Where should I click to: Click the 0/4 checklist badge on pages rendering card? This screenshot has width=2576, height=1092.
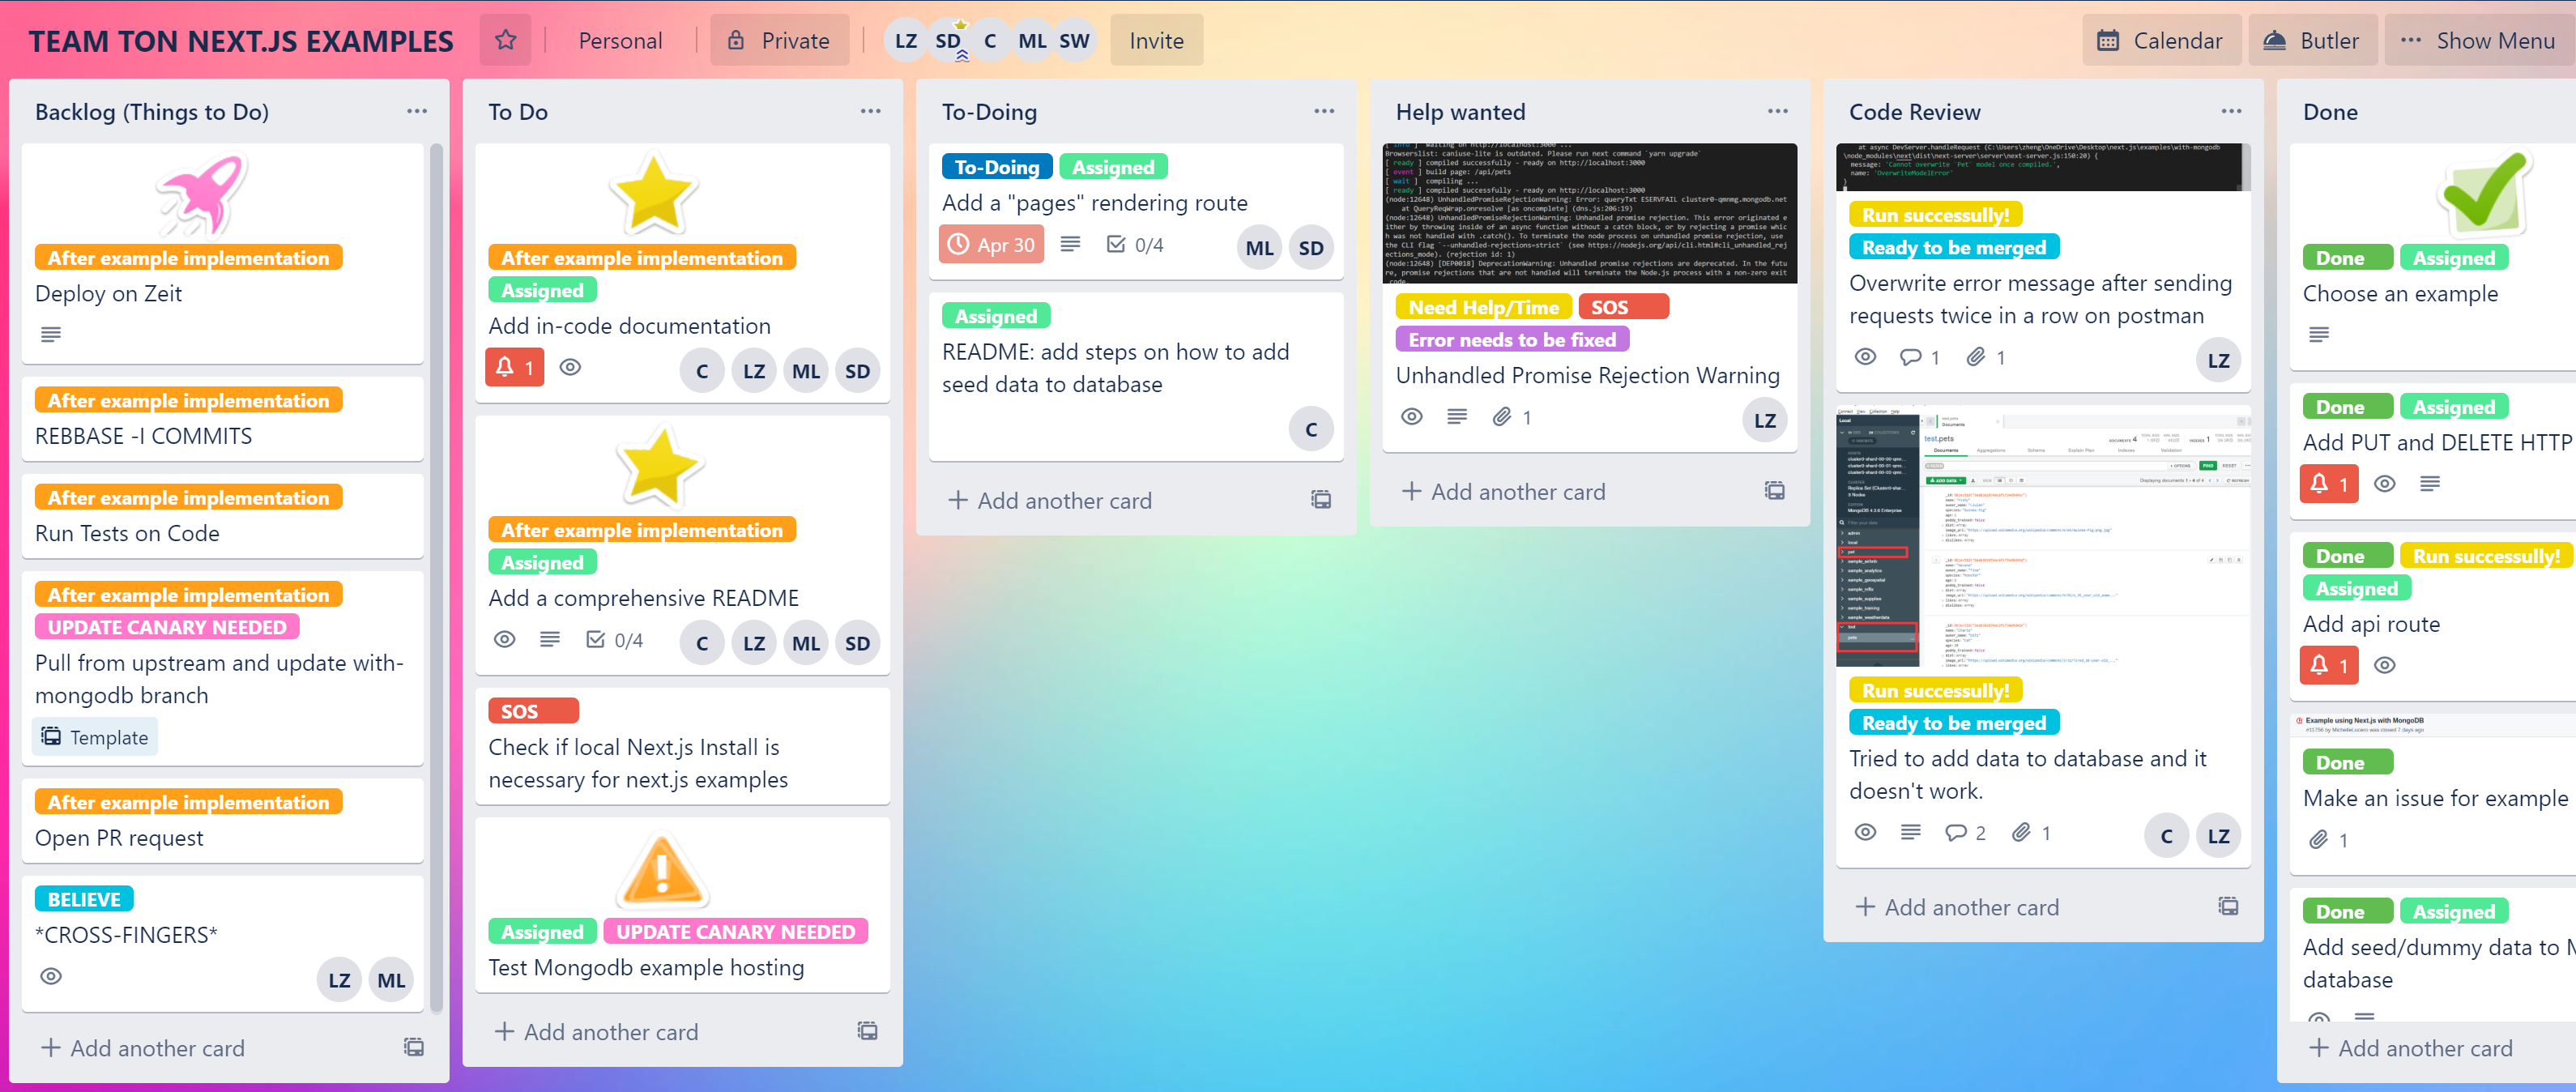point(1135,245)
